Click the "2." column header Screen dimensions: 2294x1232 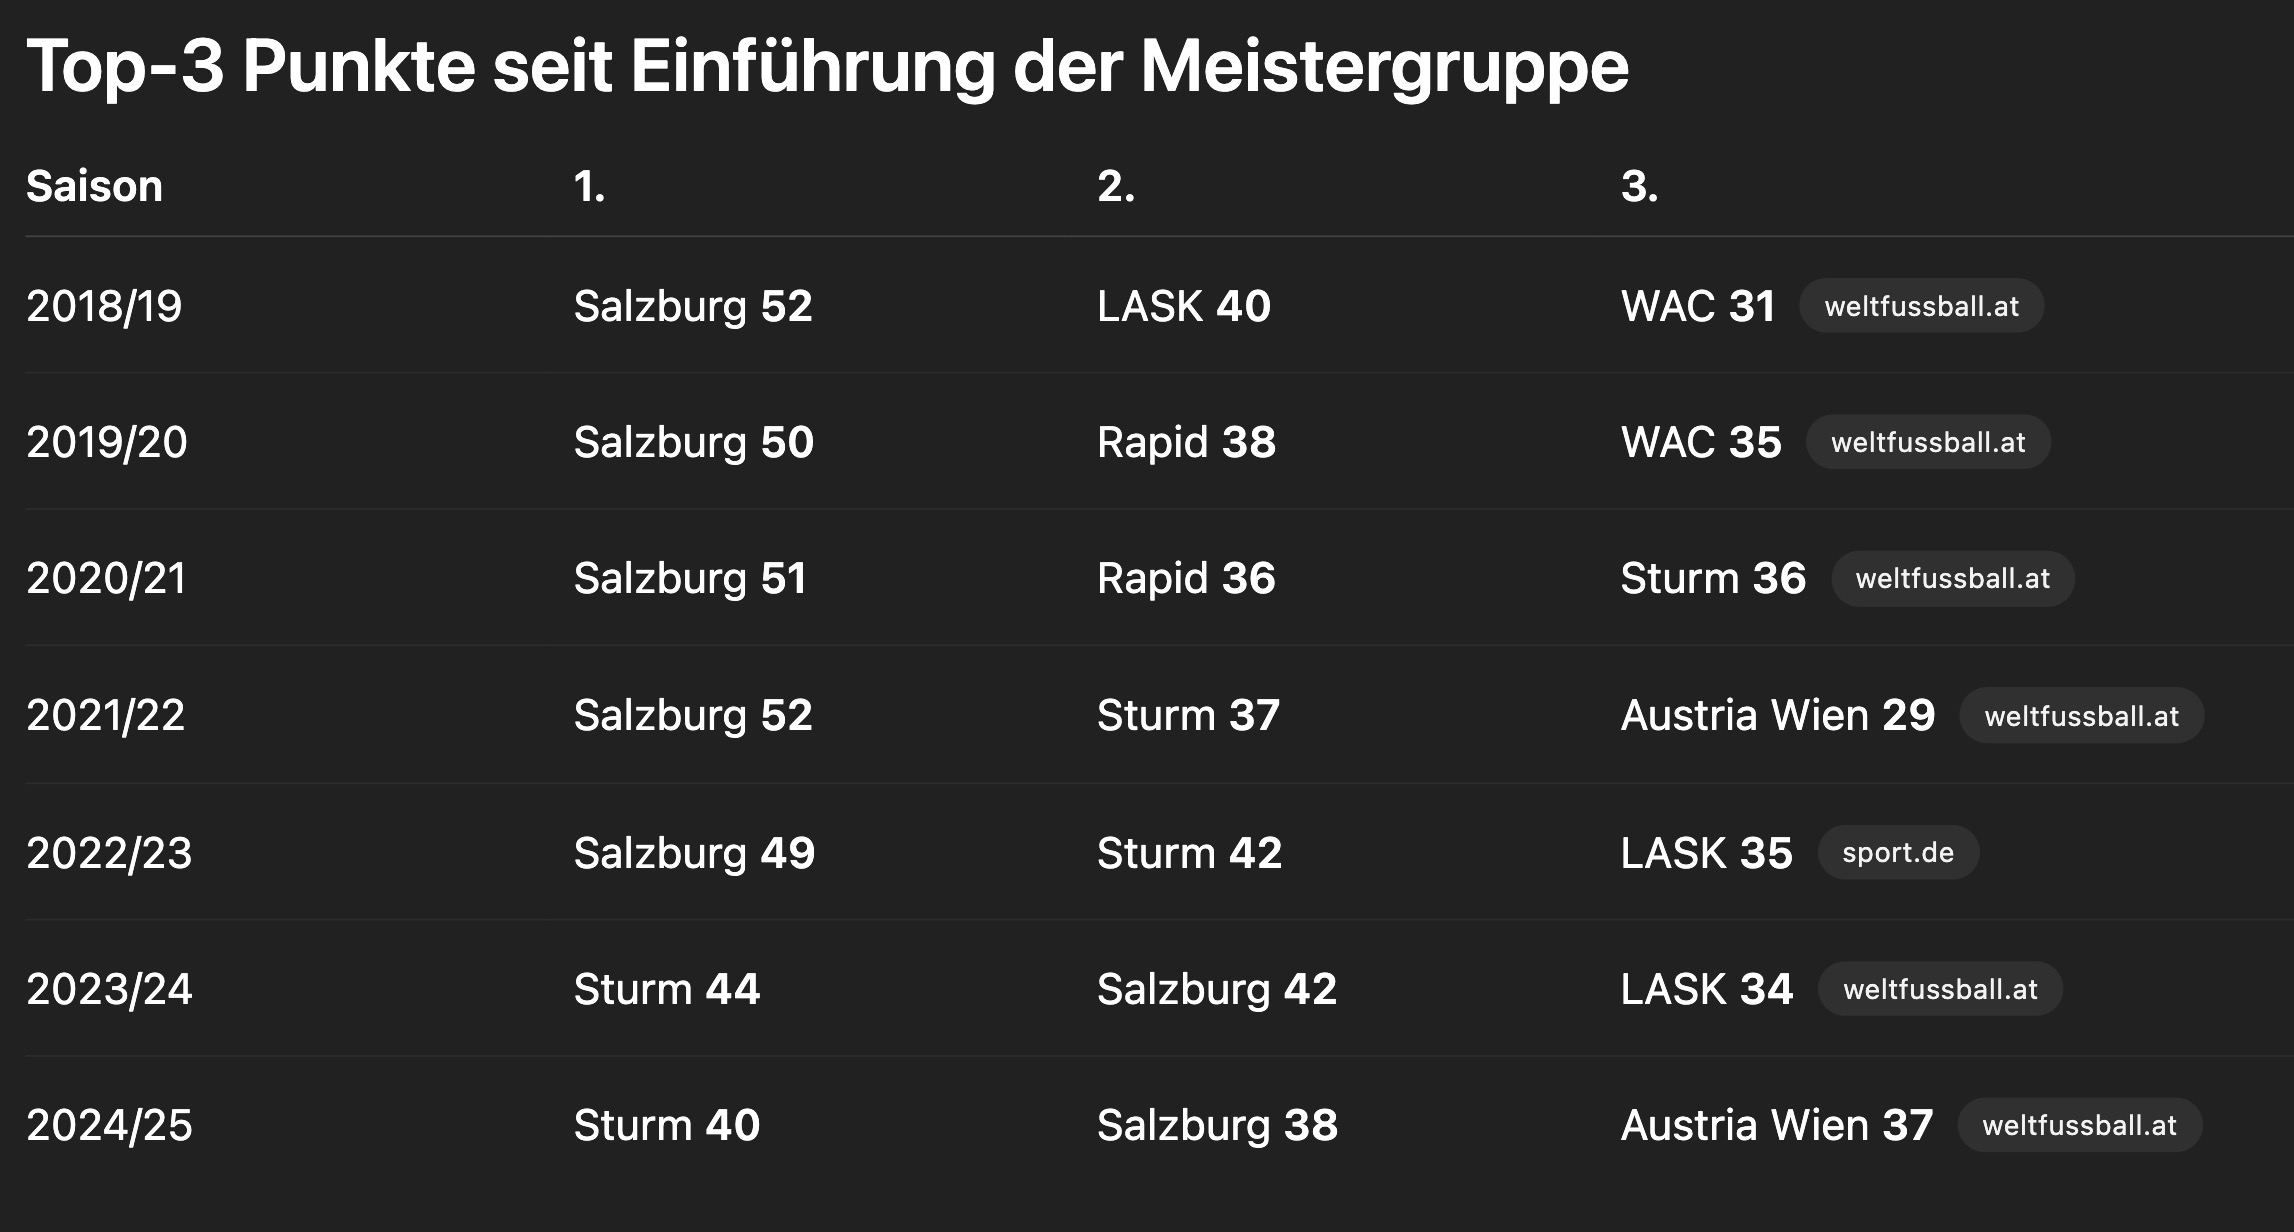coord(1115,186)
